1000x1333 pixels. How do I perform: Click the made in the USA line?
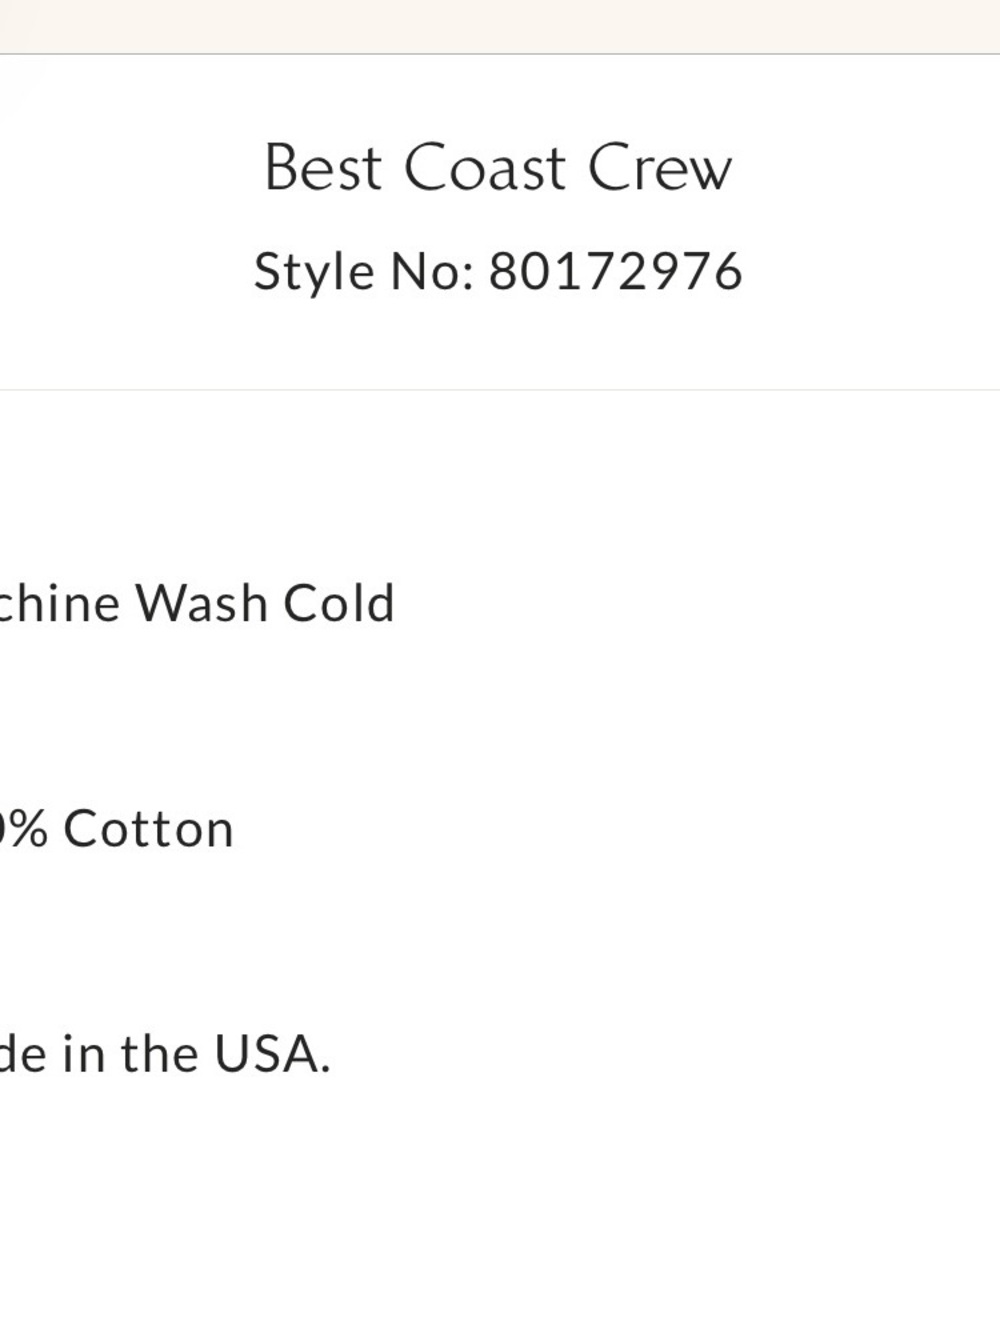pyautogui.click(x=165, y=1053)
